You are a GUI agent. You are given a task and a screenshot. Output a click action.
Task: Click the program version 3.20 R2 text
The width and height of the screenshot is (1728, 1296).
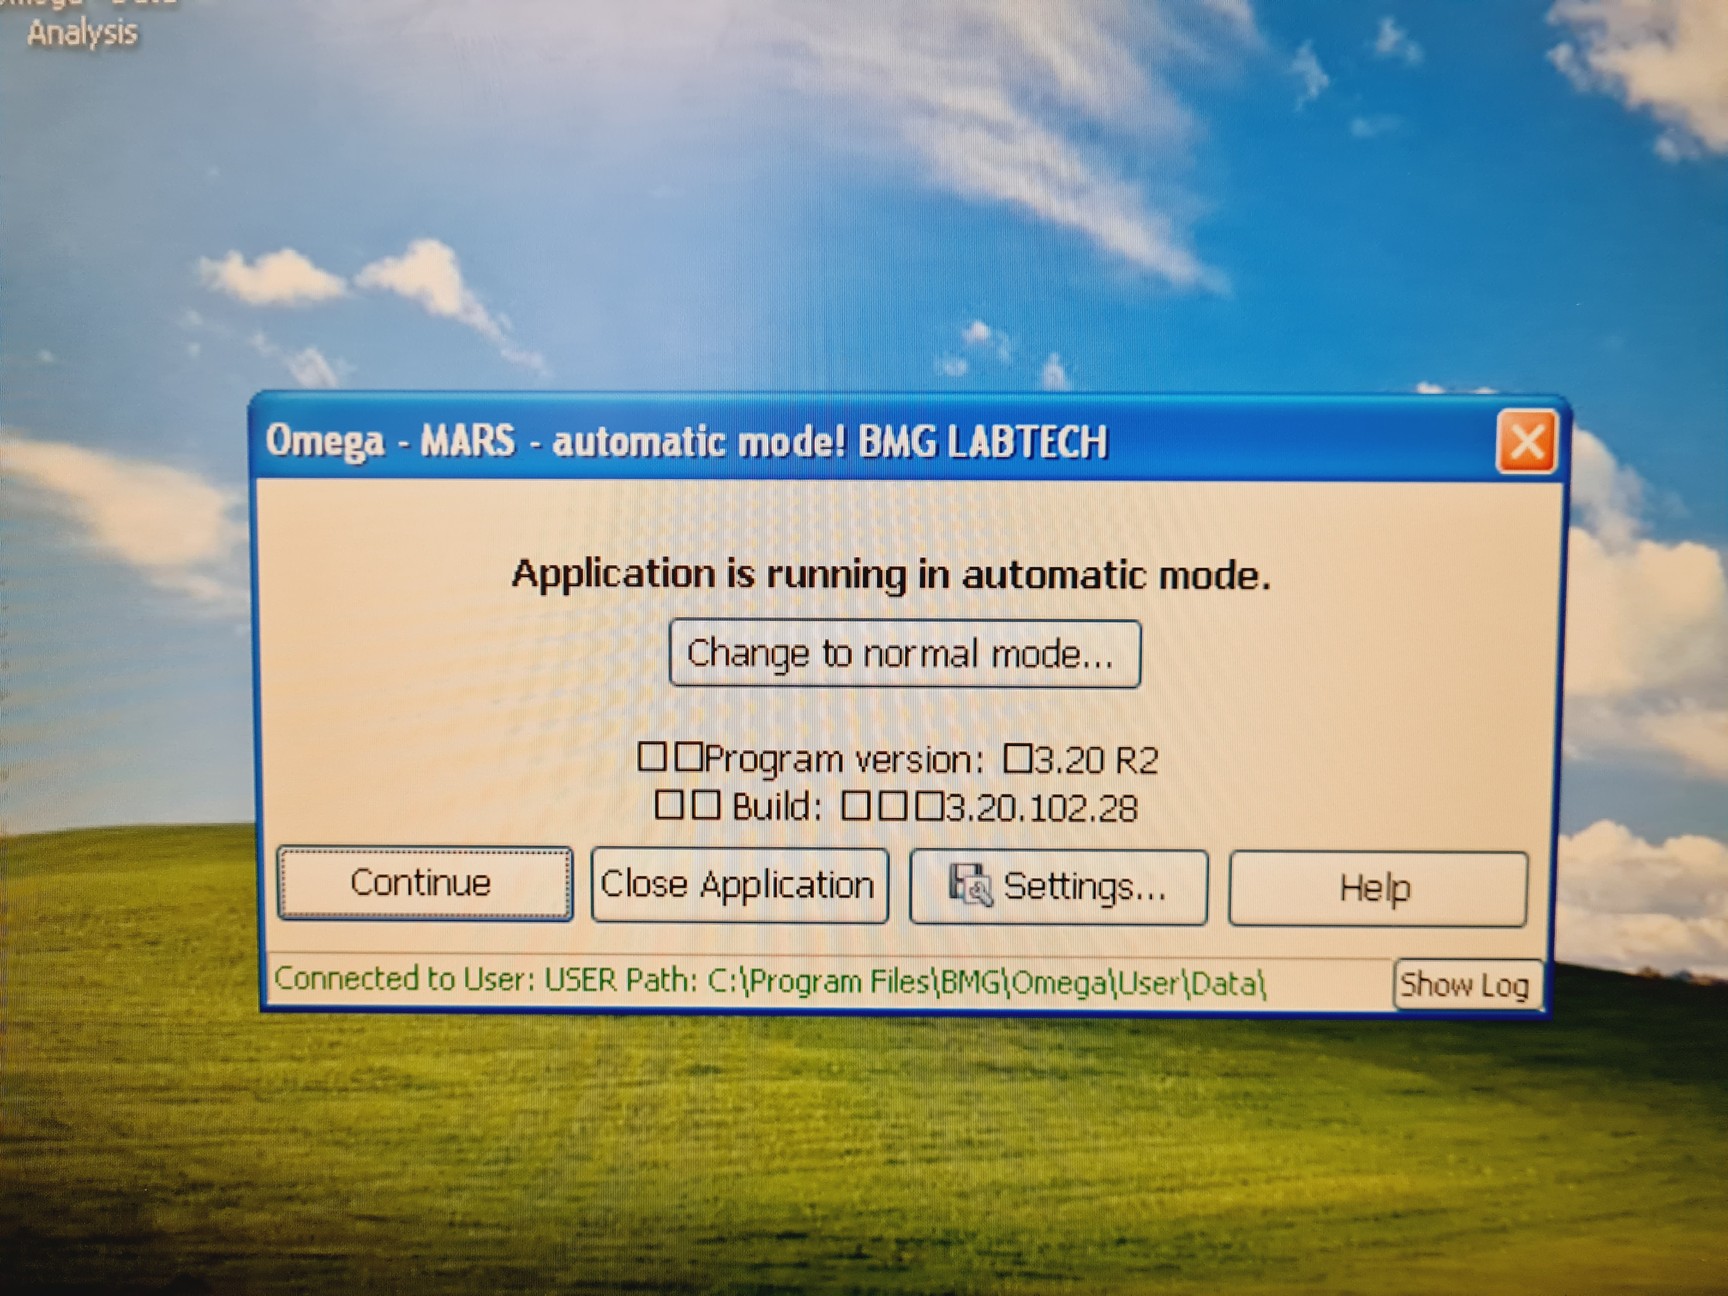898,759
